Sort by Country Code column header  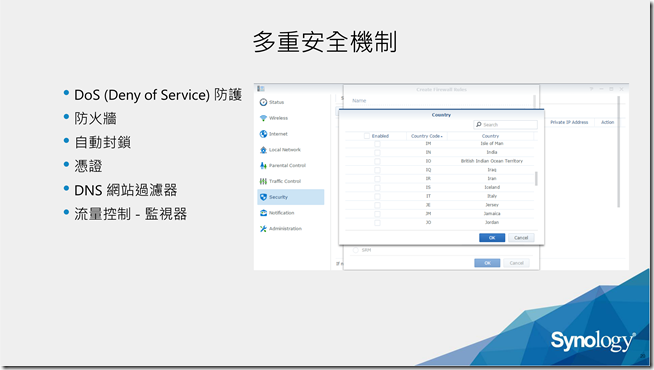coord(426,136)
